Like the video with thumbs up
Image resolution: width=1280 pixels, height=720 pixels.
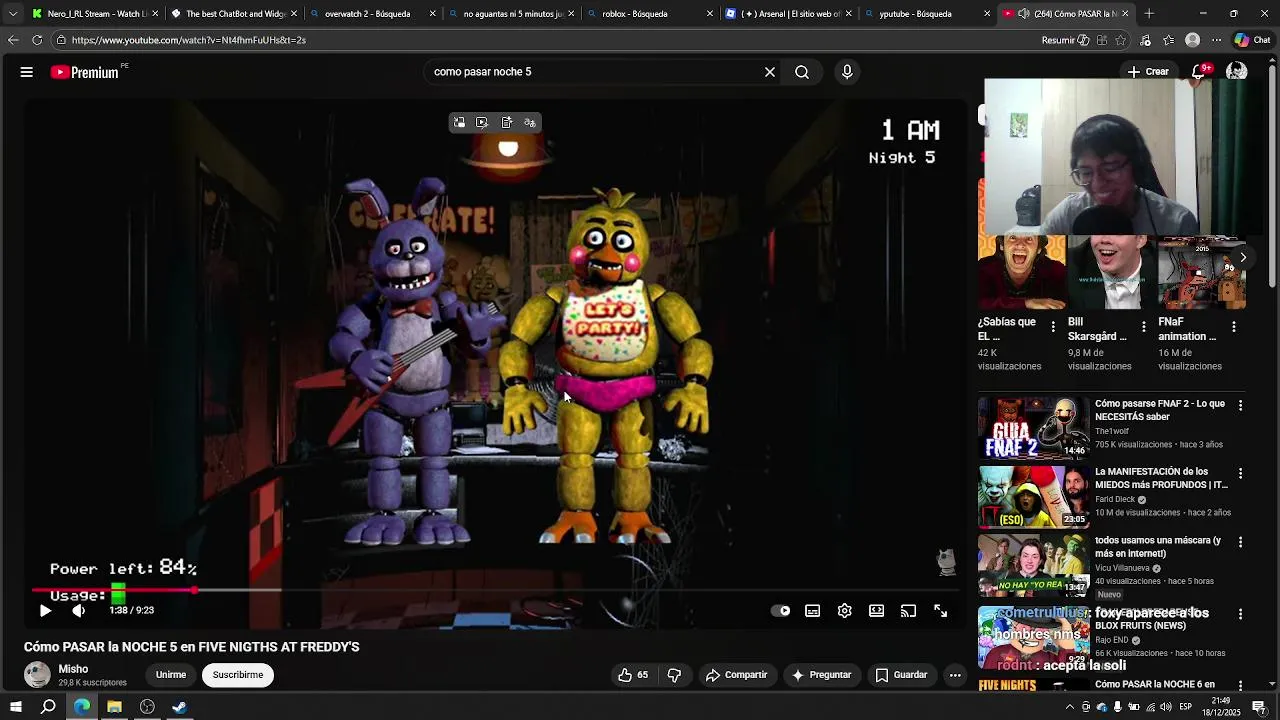click(x=634, y=675)
